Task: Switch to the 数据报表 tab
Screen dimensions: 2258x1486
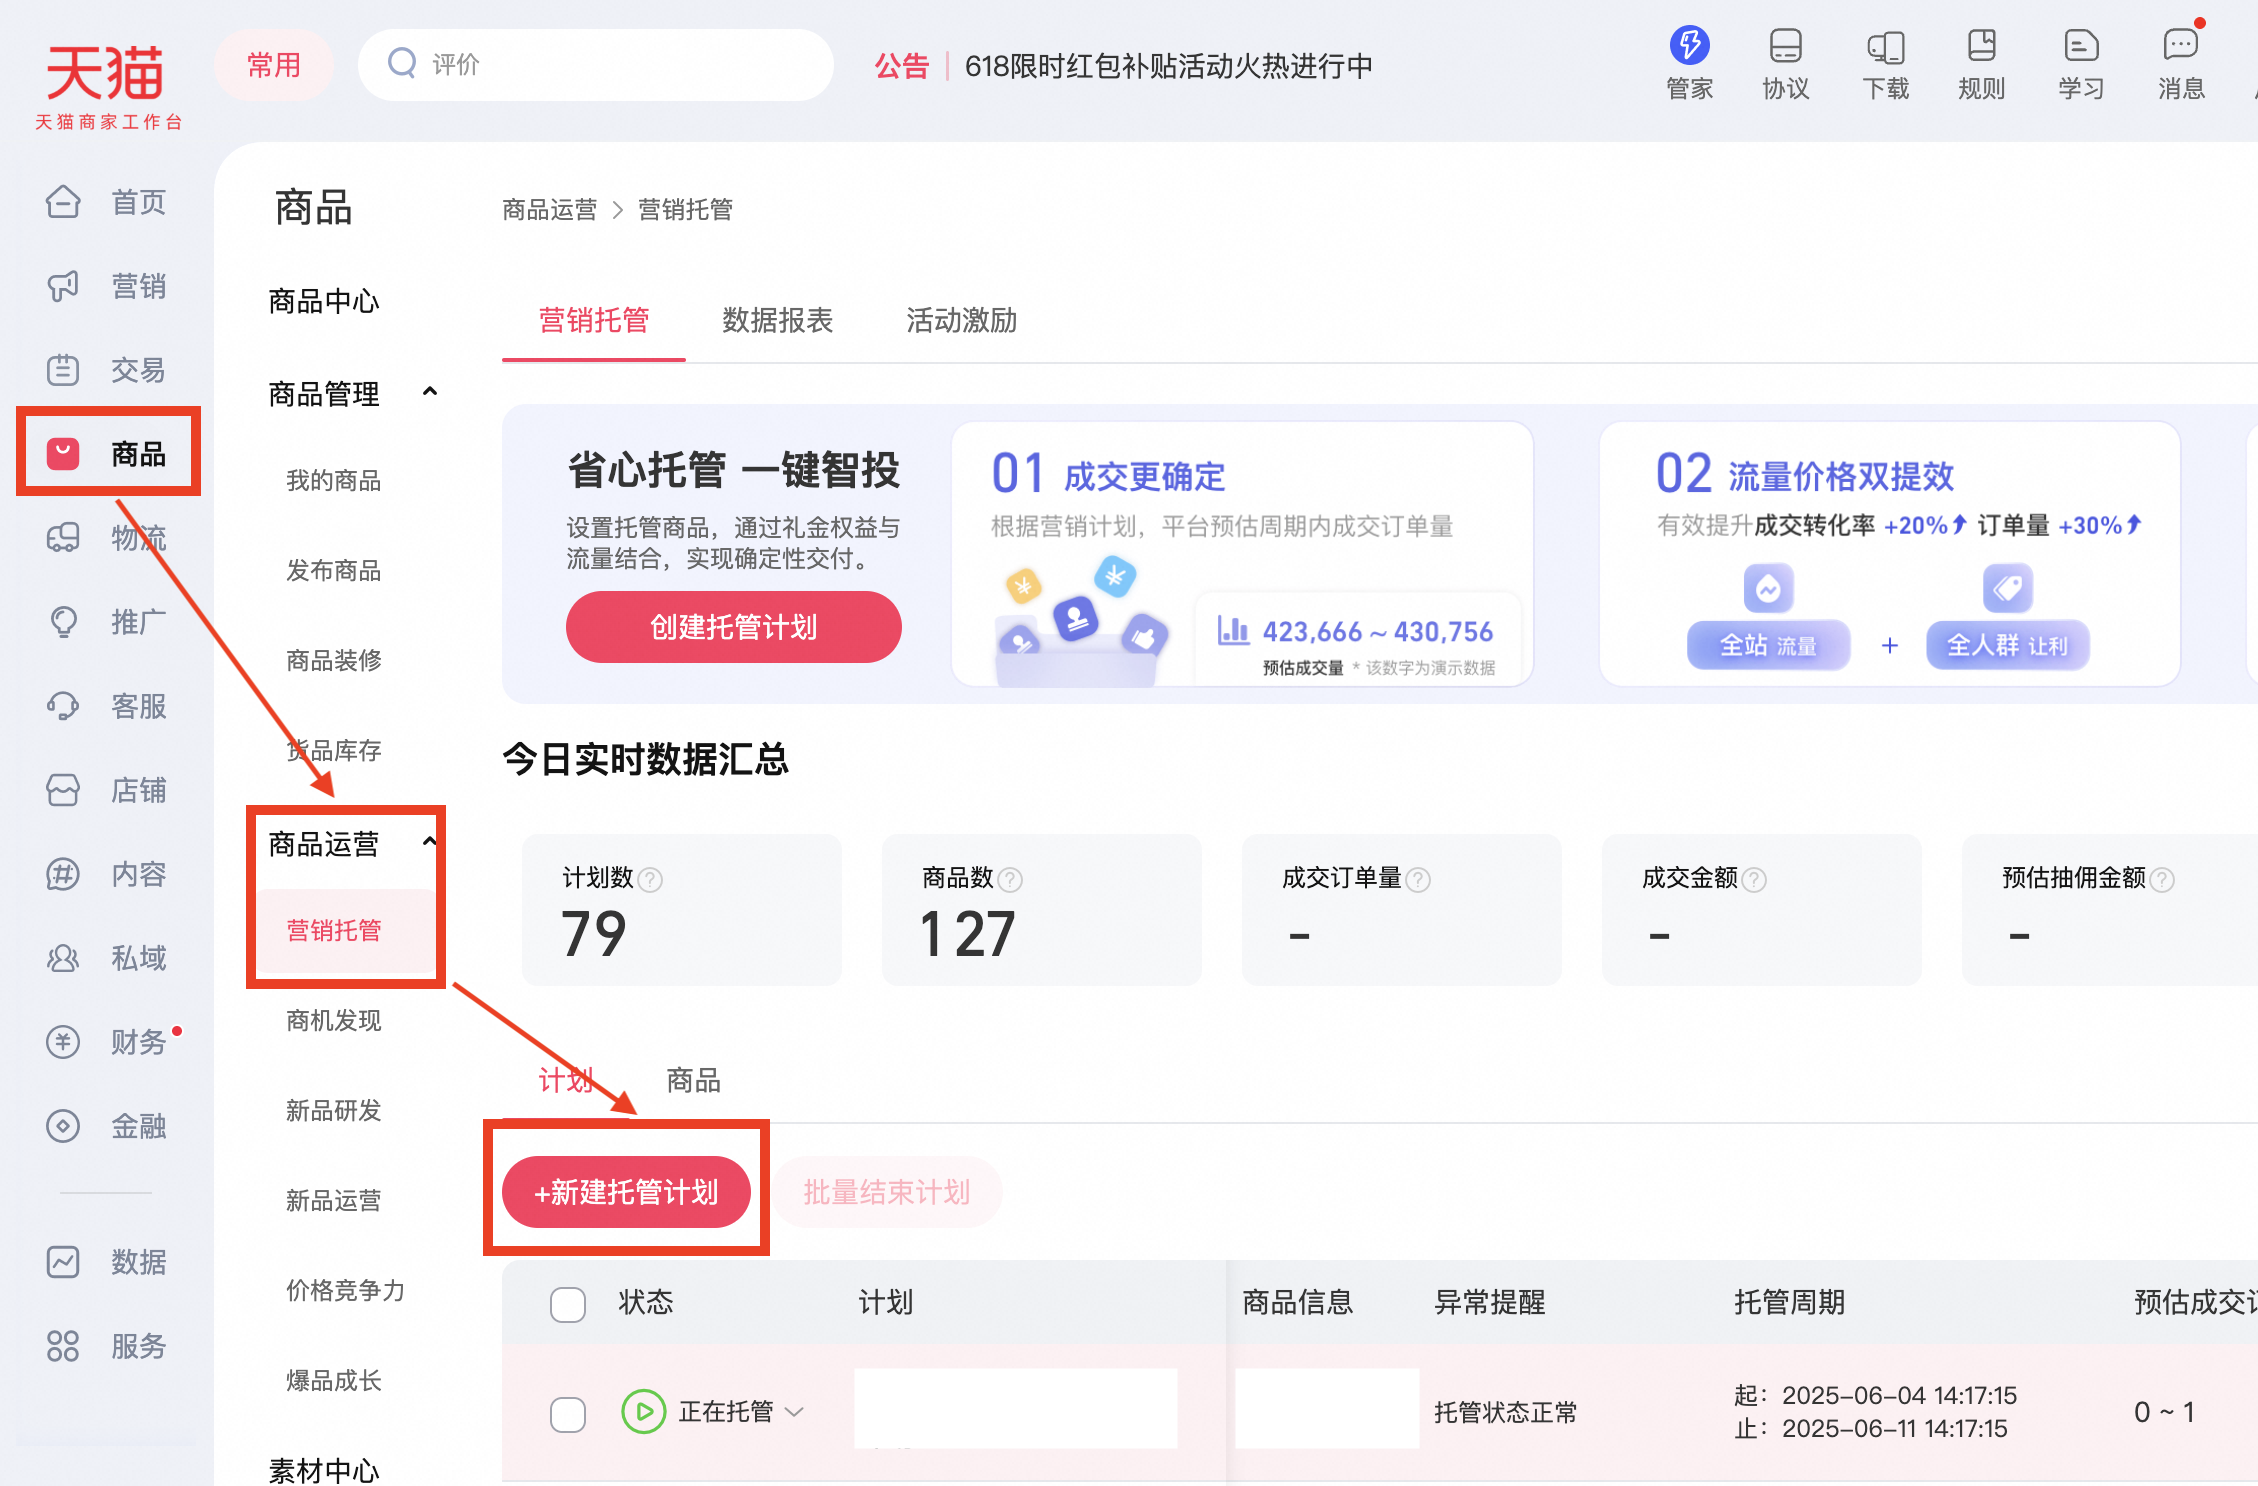Action: (777, 320)
